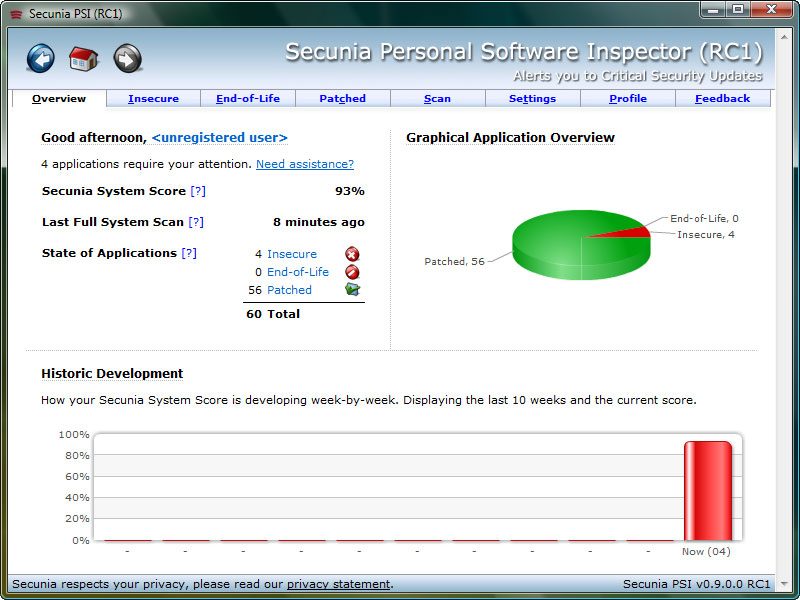Click the 93% system score value
800x600 pixels.
click(x=350, y=191)
